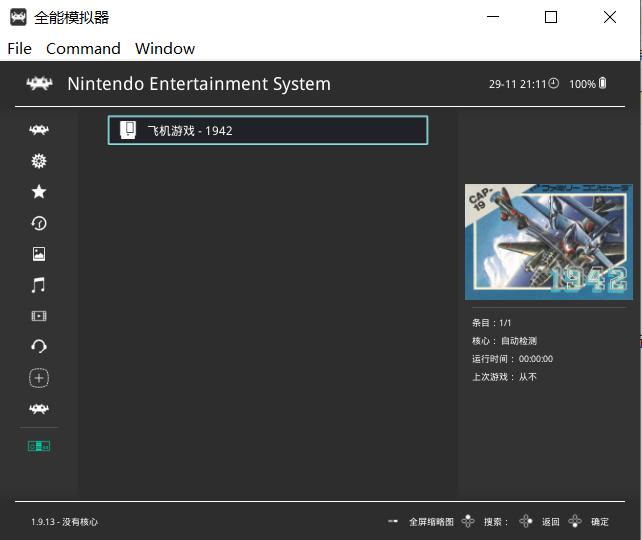Screen dimensions: 642x540
Task: Click the 搜索 hint in footer
Action: (496, 522)
